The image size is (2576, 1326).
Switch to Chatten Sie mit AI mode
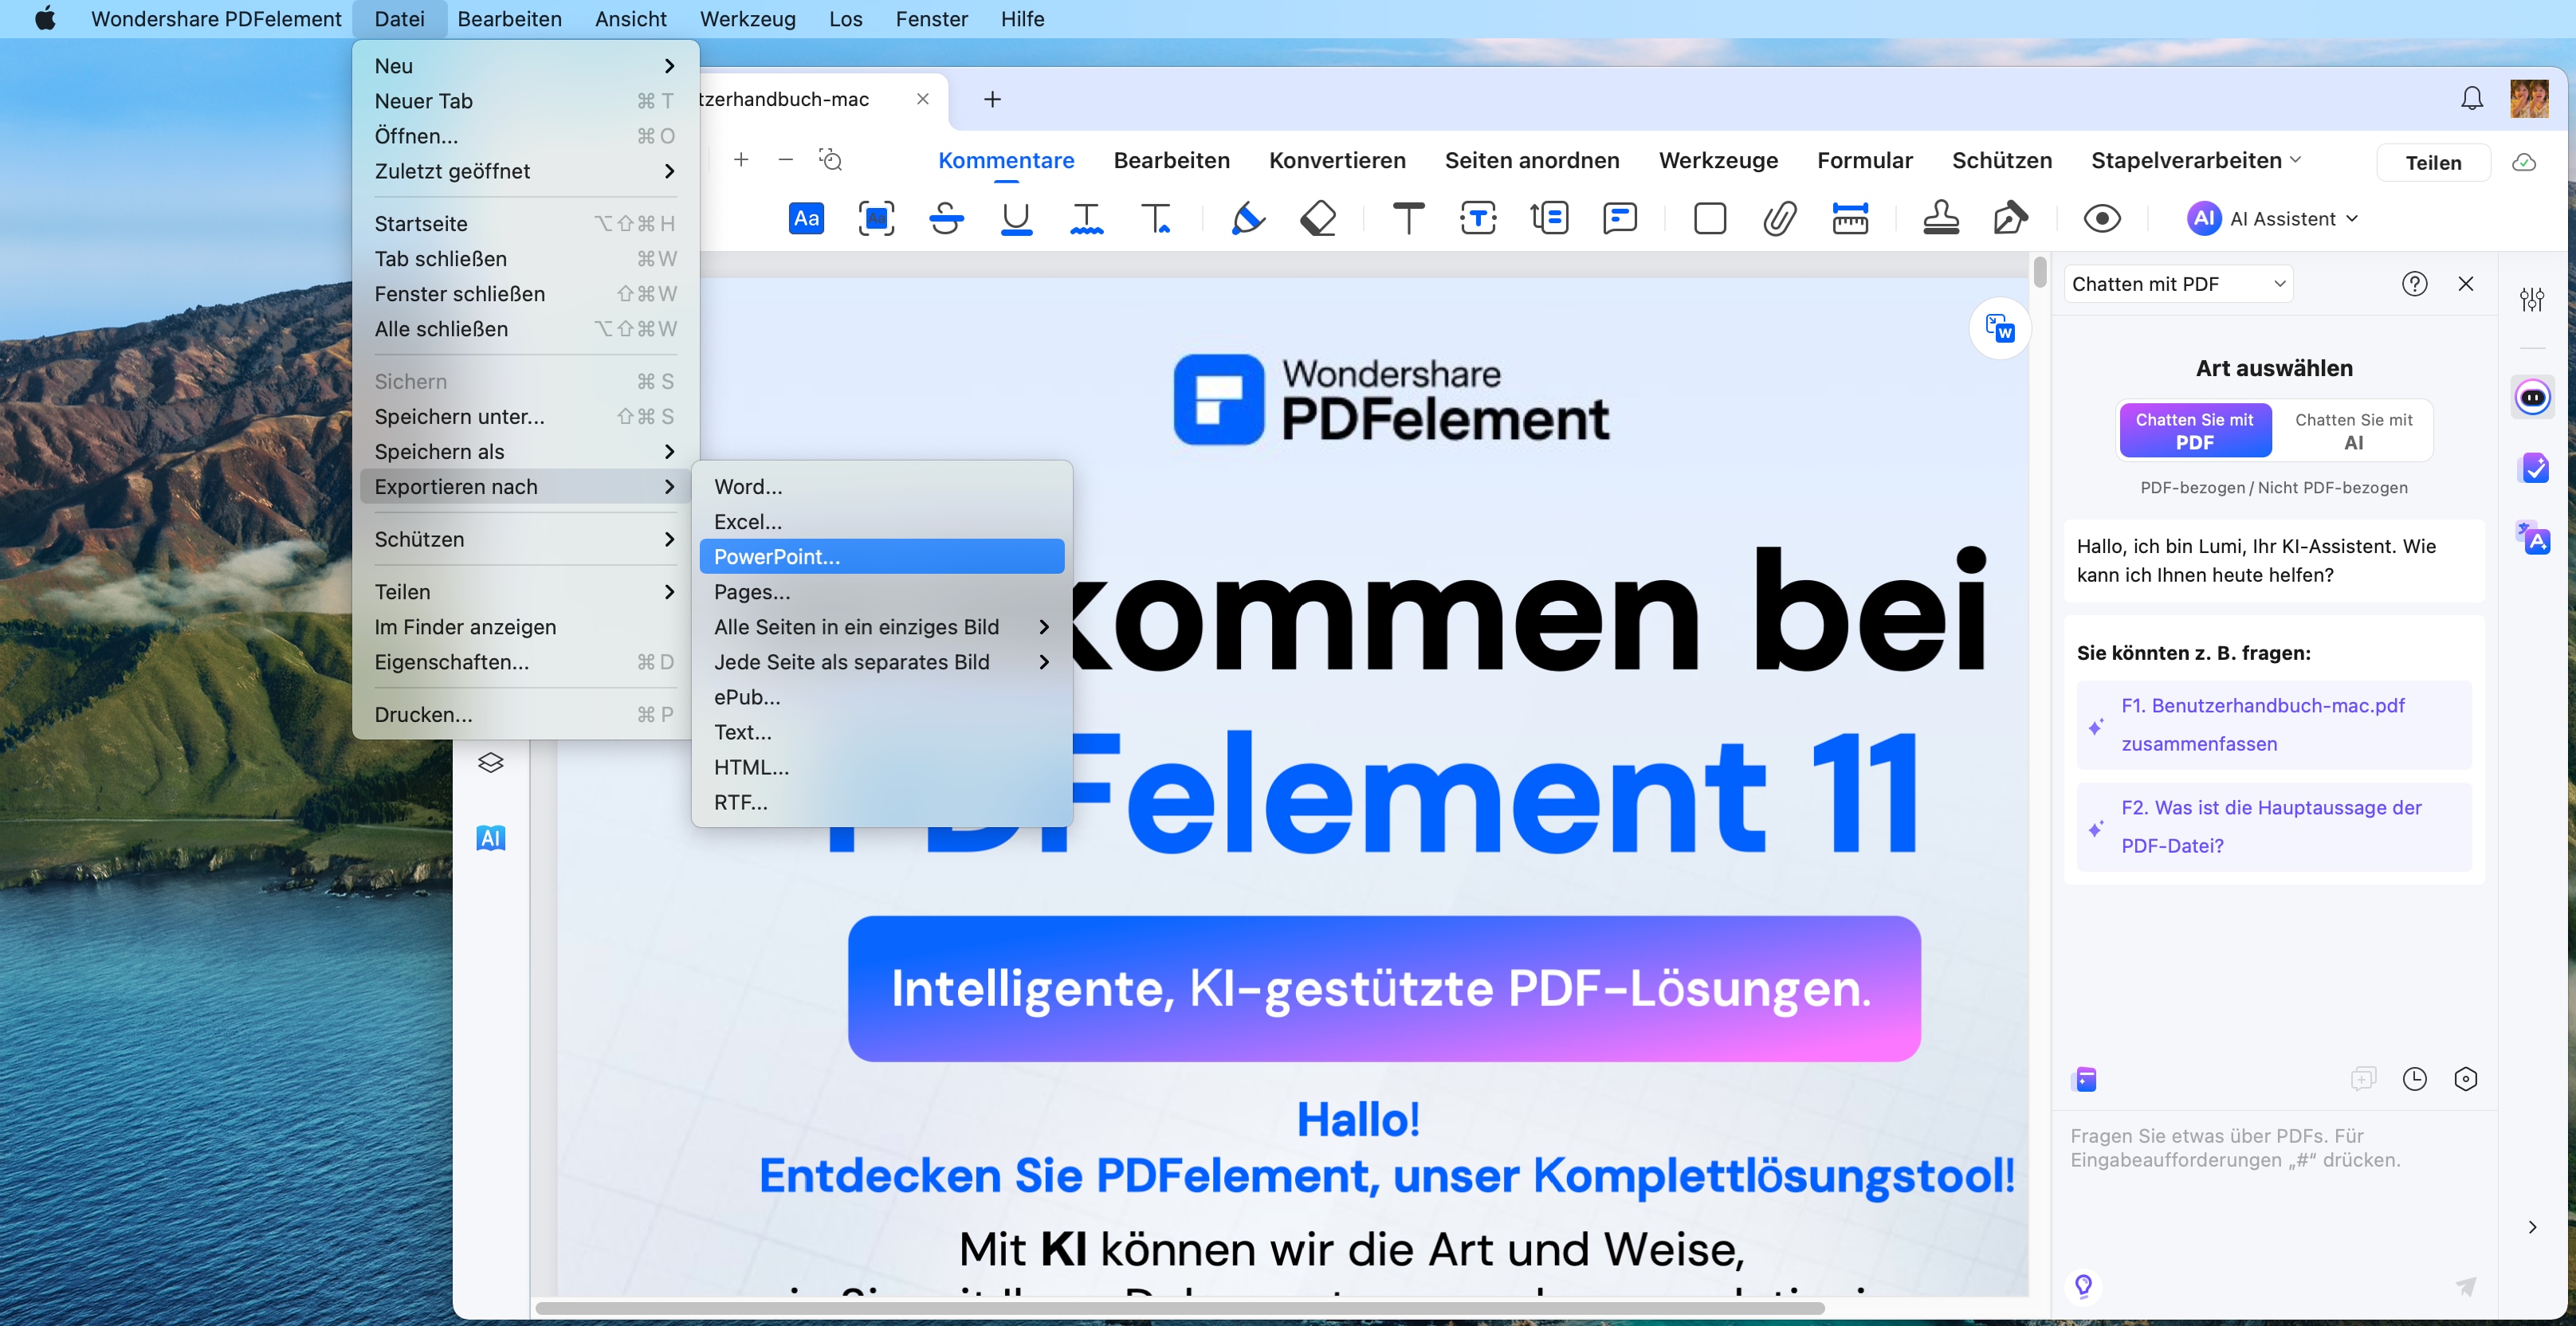click(x=2353, y=431)
